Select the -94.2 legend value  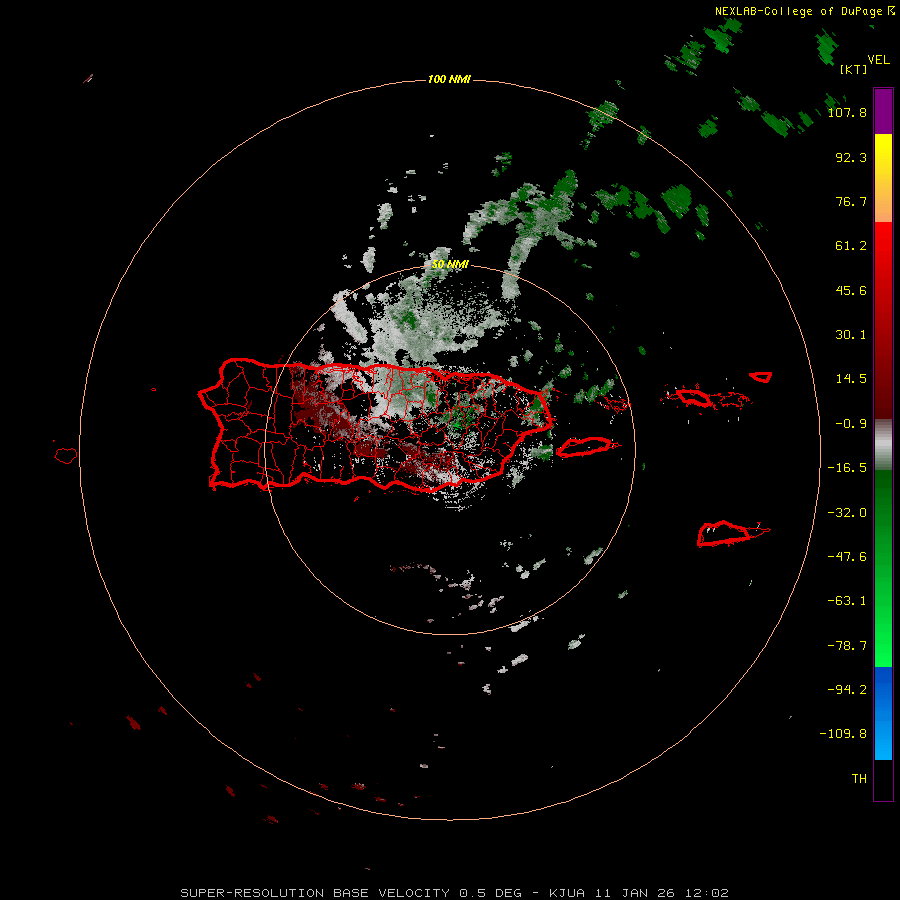pyautogui.click(x=847, y=689)
